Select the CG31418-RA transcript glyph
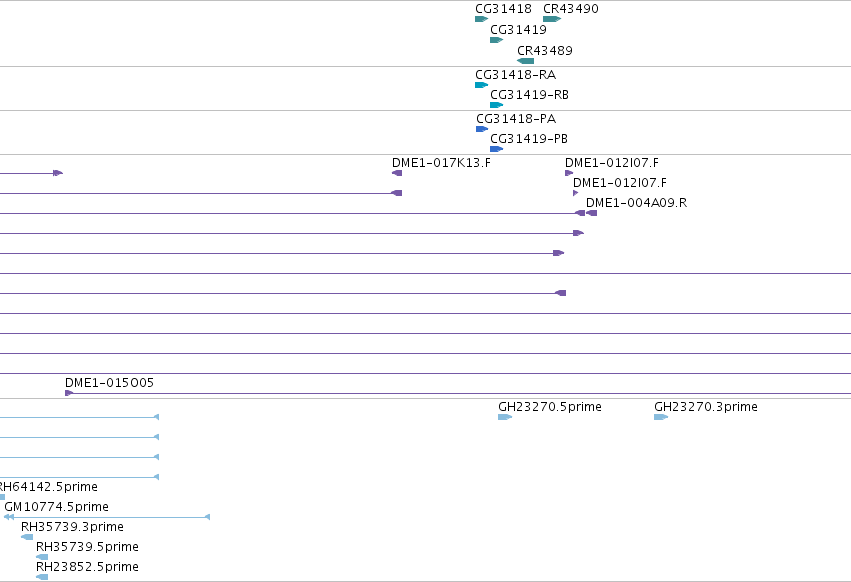Screen dimensions: 851x582 pyautogui.click(x=481, y=85)
